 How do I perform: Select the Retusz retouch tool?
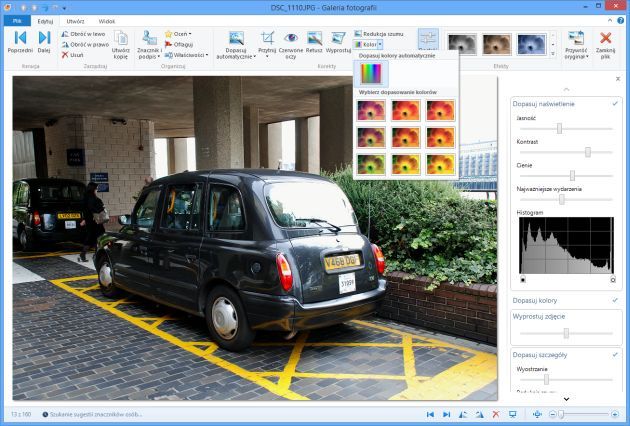point(314,43)
